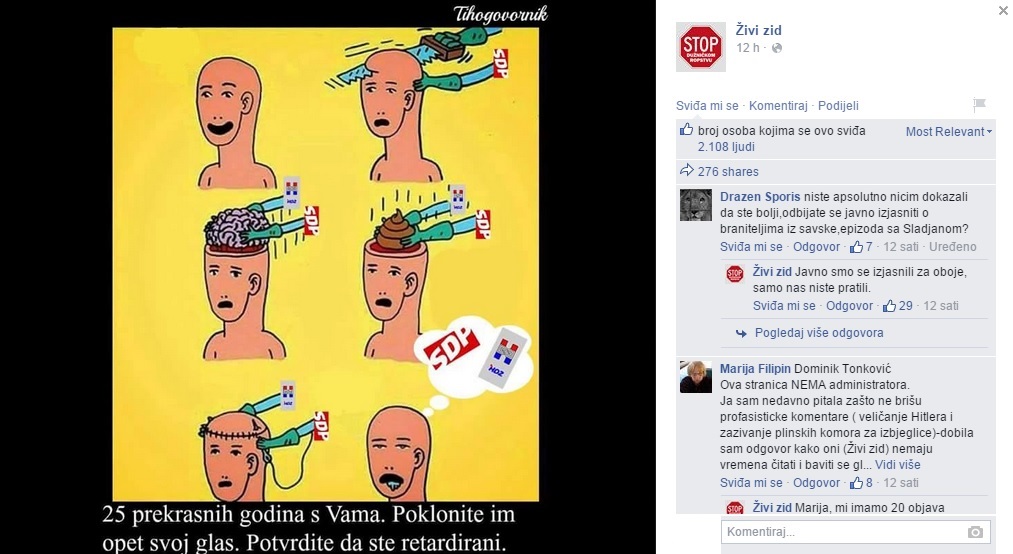
Task: Click Komentiraj under the post
Action: [778, 106]
